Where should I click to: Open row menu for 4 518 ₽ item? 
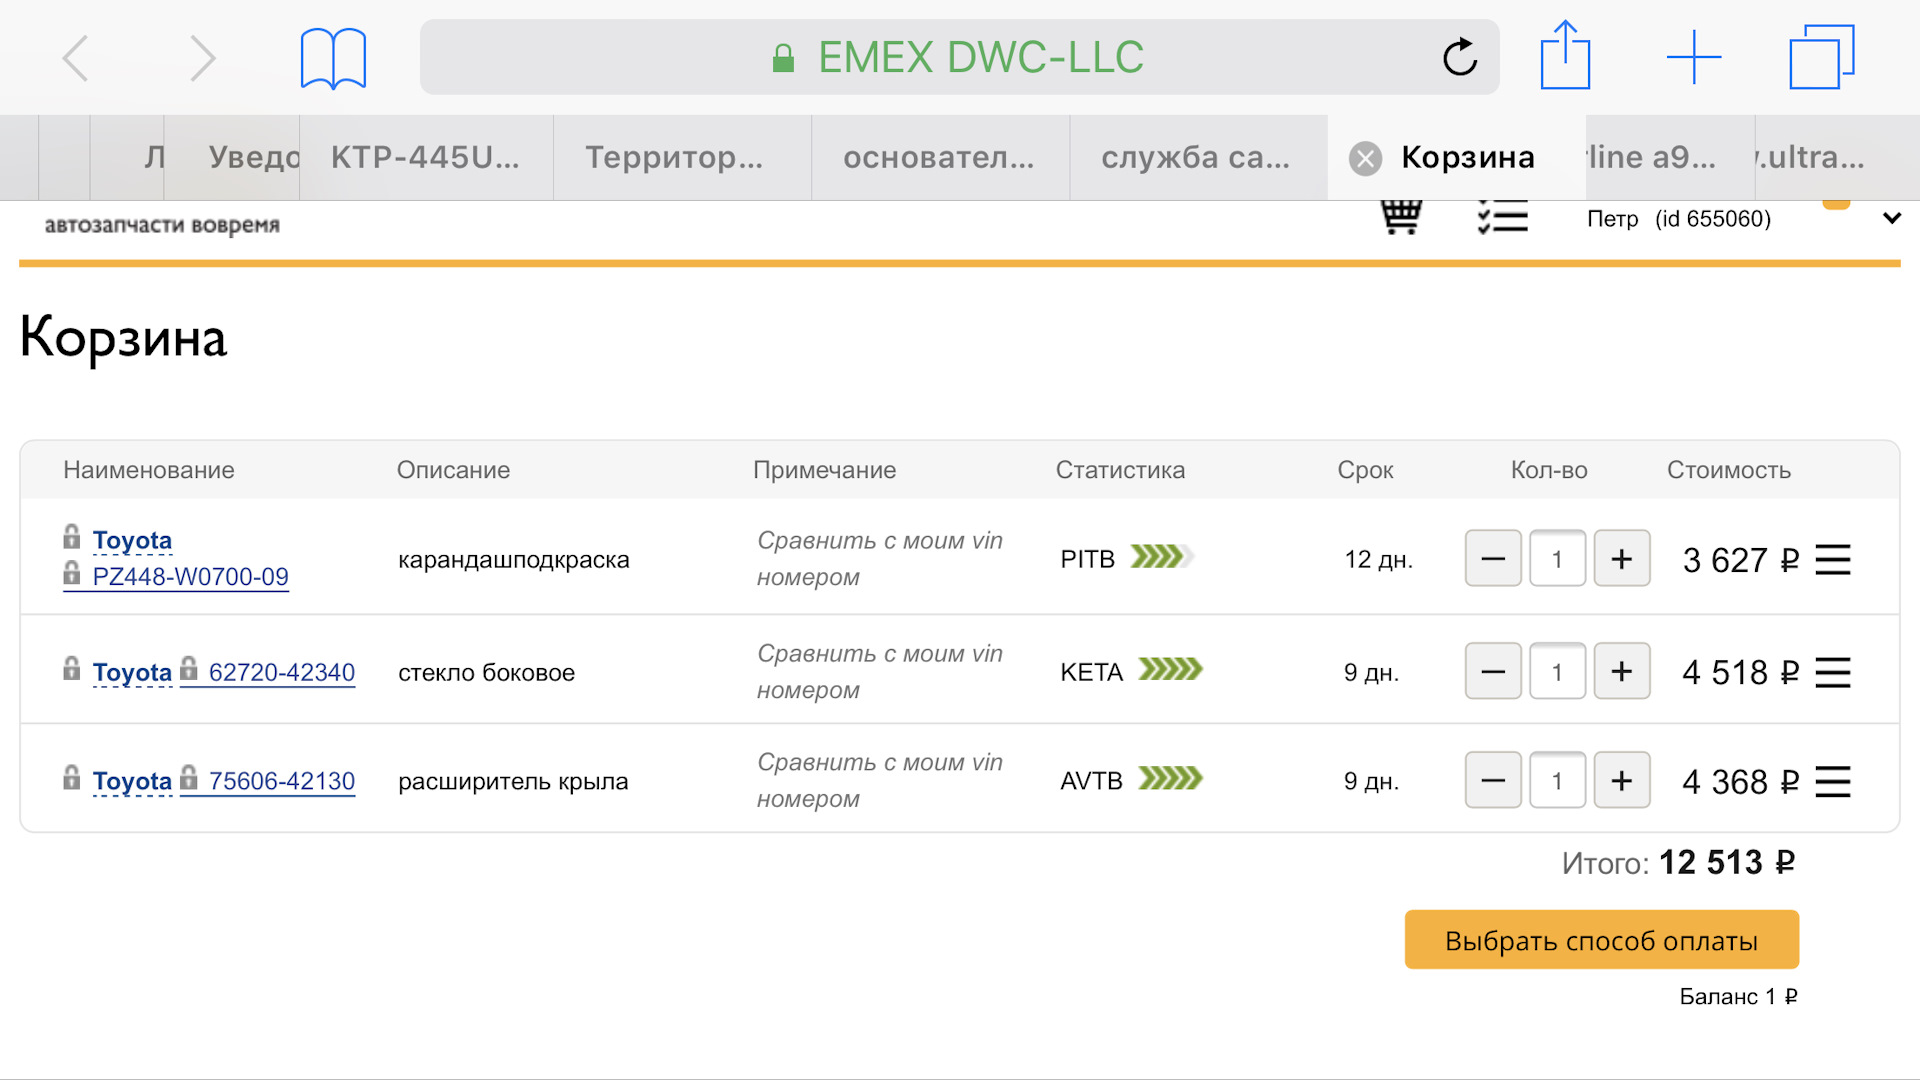click(1833, 672)
